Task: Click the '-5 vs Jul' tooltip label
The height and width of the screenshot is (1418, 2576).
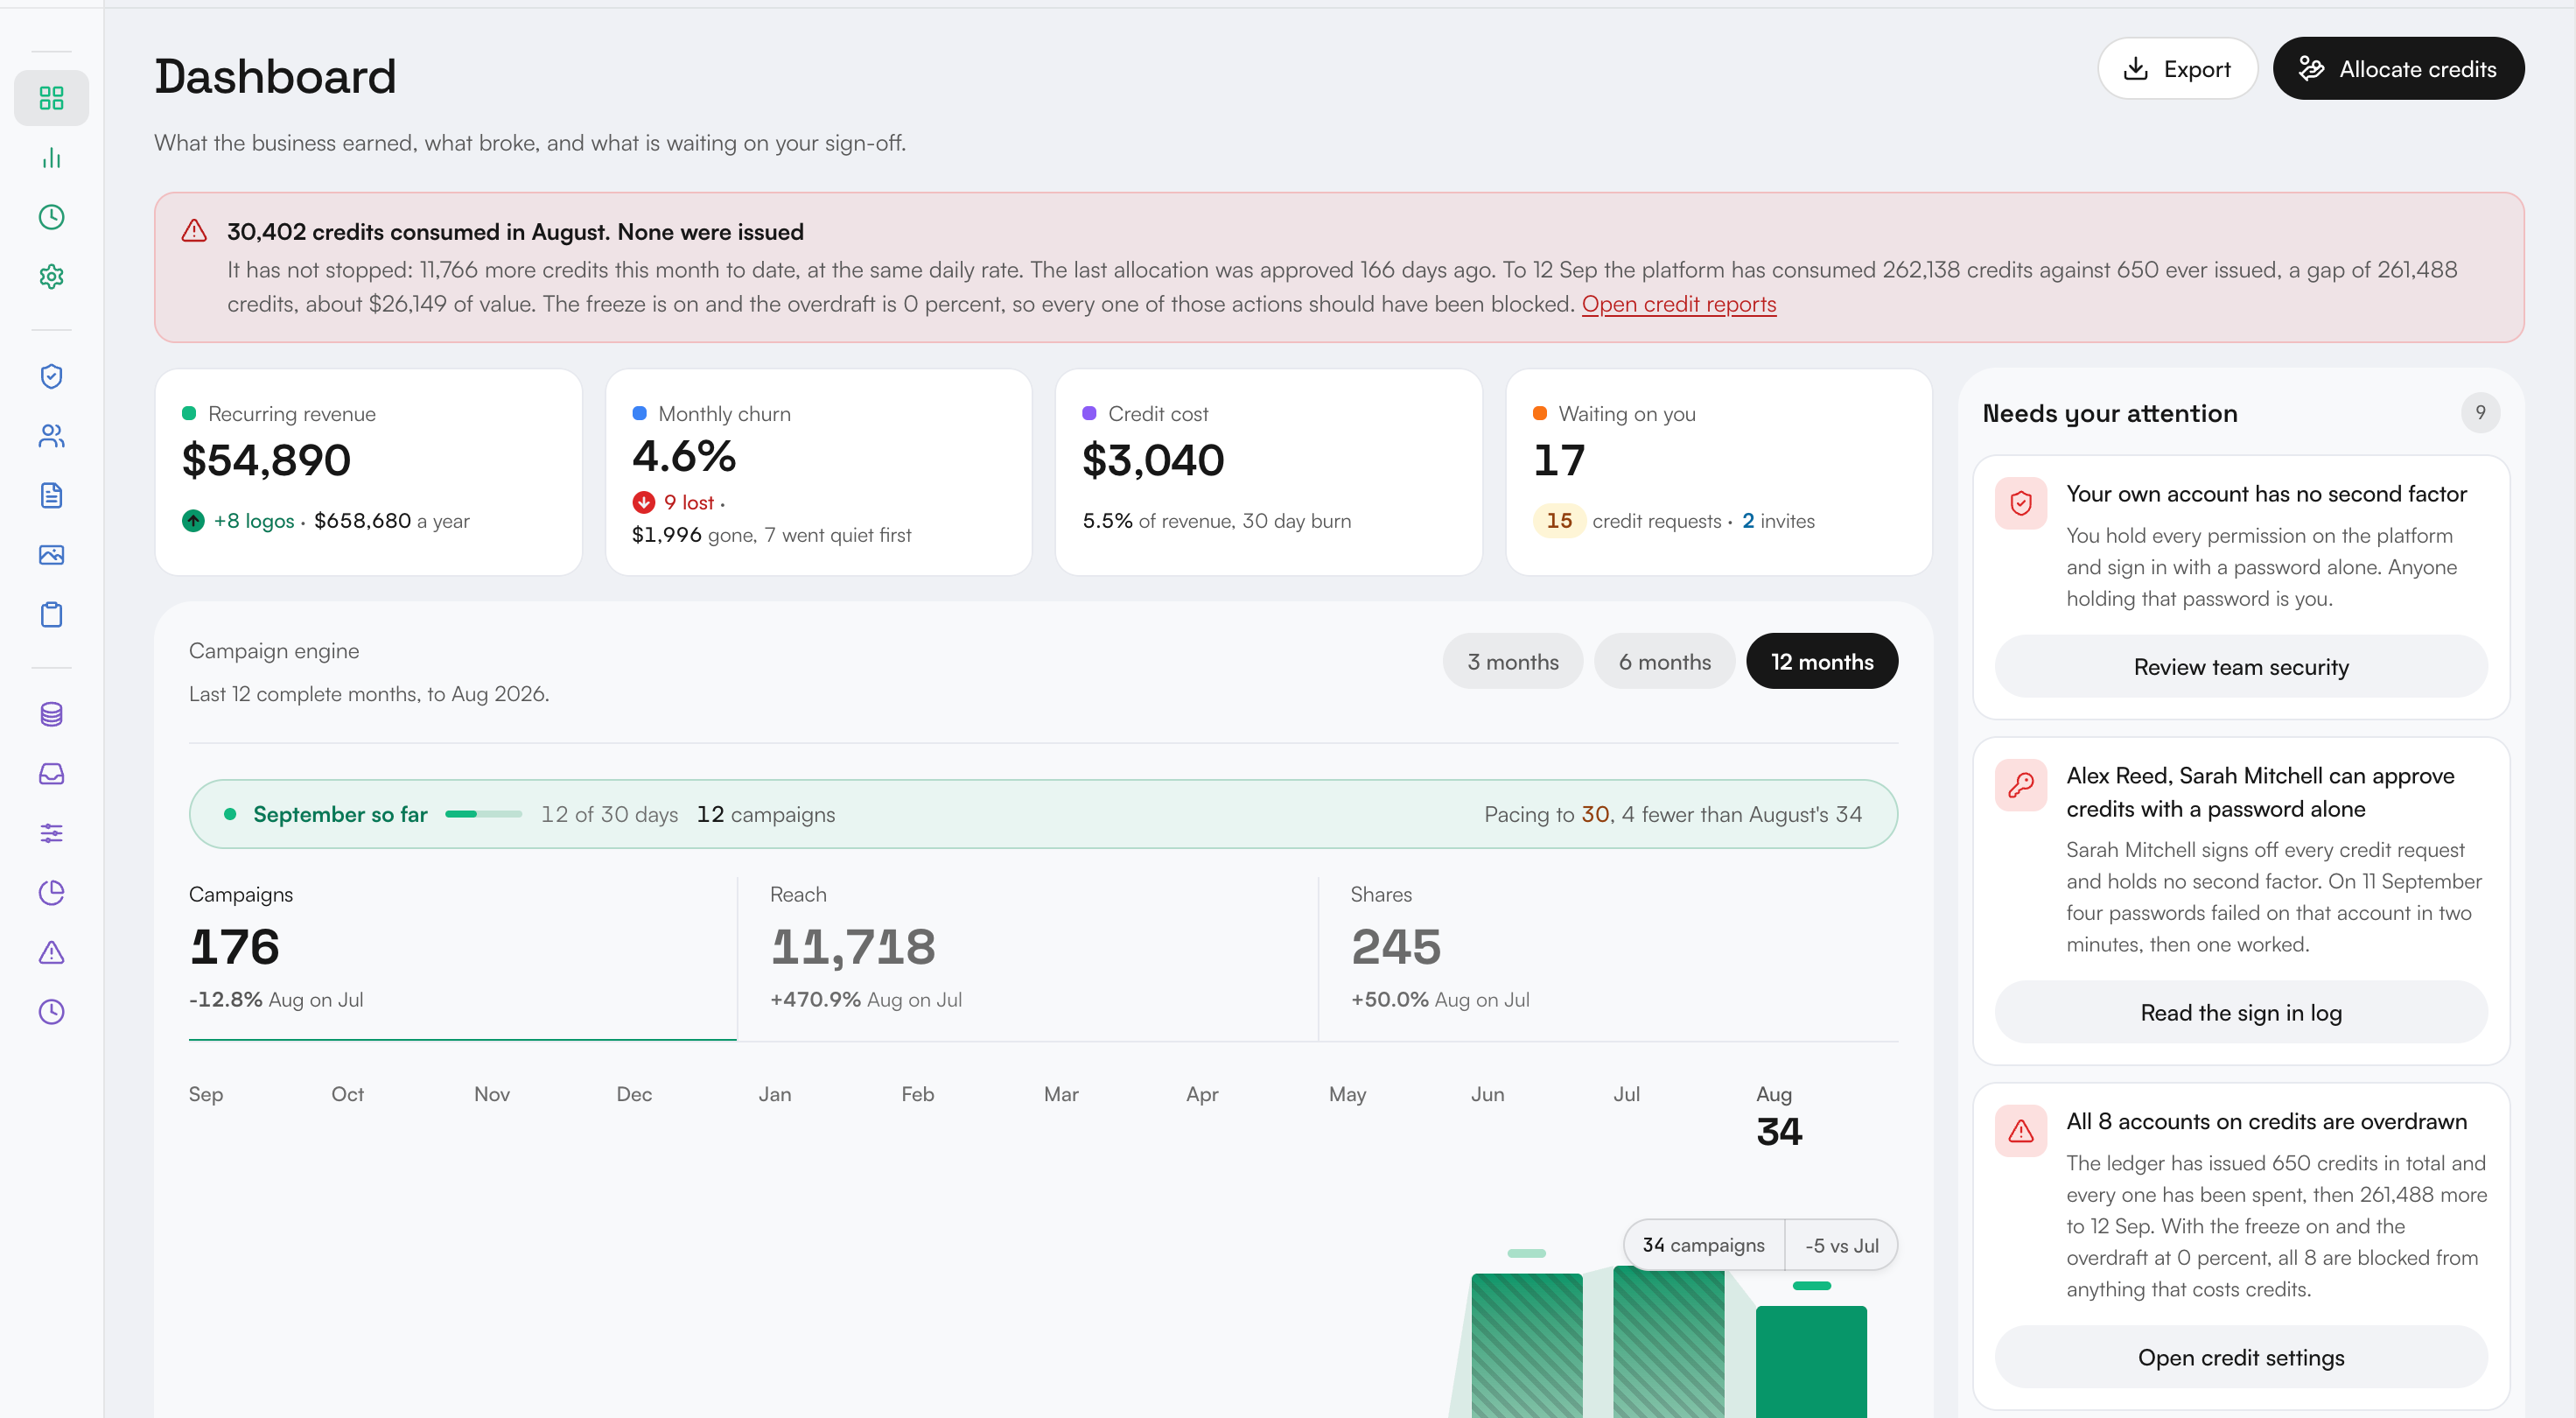Action: tap(1841, 1245)
